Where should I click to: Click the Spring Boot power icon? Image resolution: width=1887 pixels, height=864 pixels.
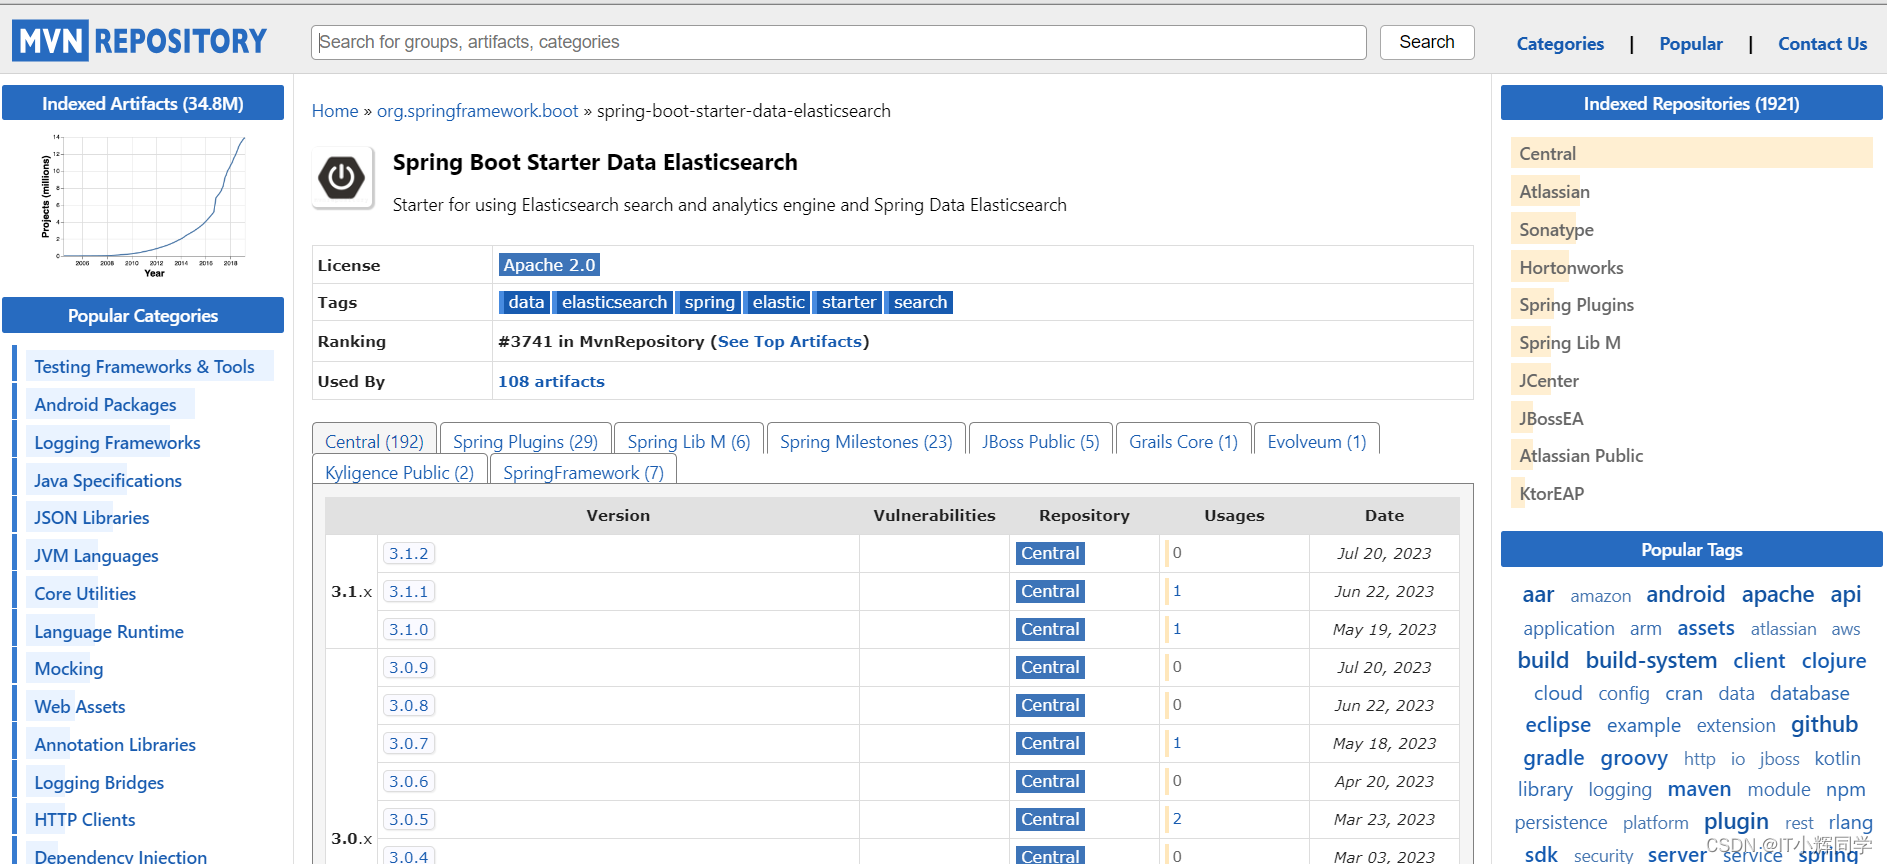[342, 178]
